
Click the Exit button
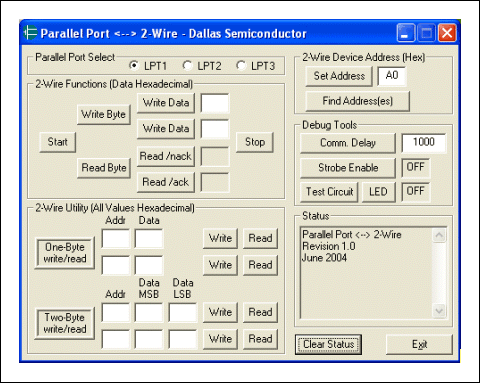click(x=419, y=344)
